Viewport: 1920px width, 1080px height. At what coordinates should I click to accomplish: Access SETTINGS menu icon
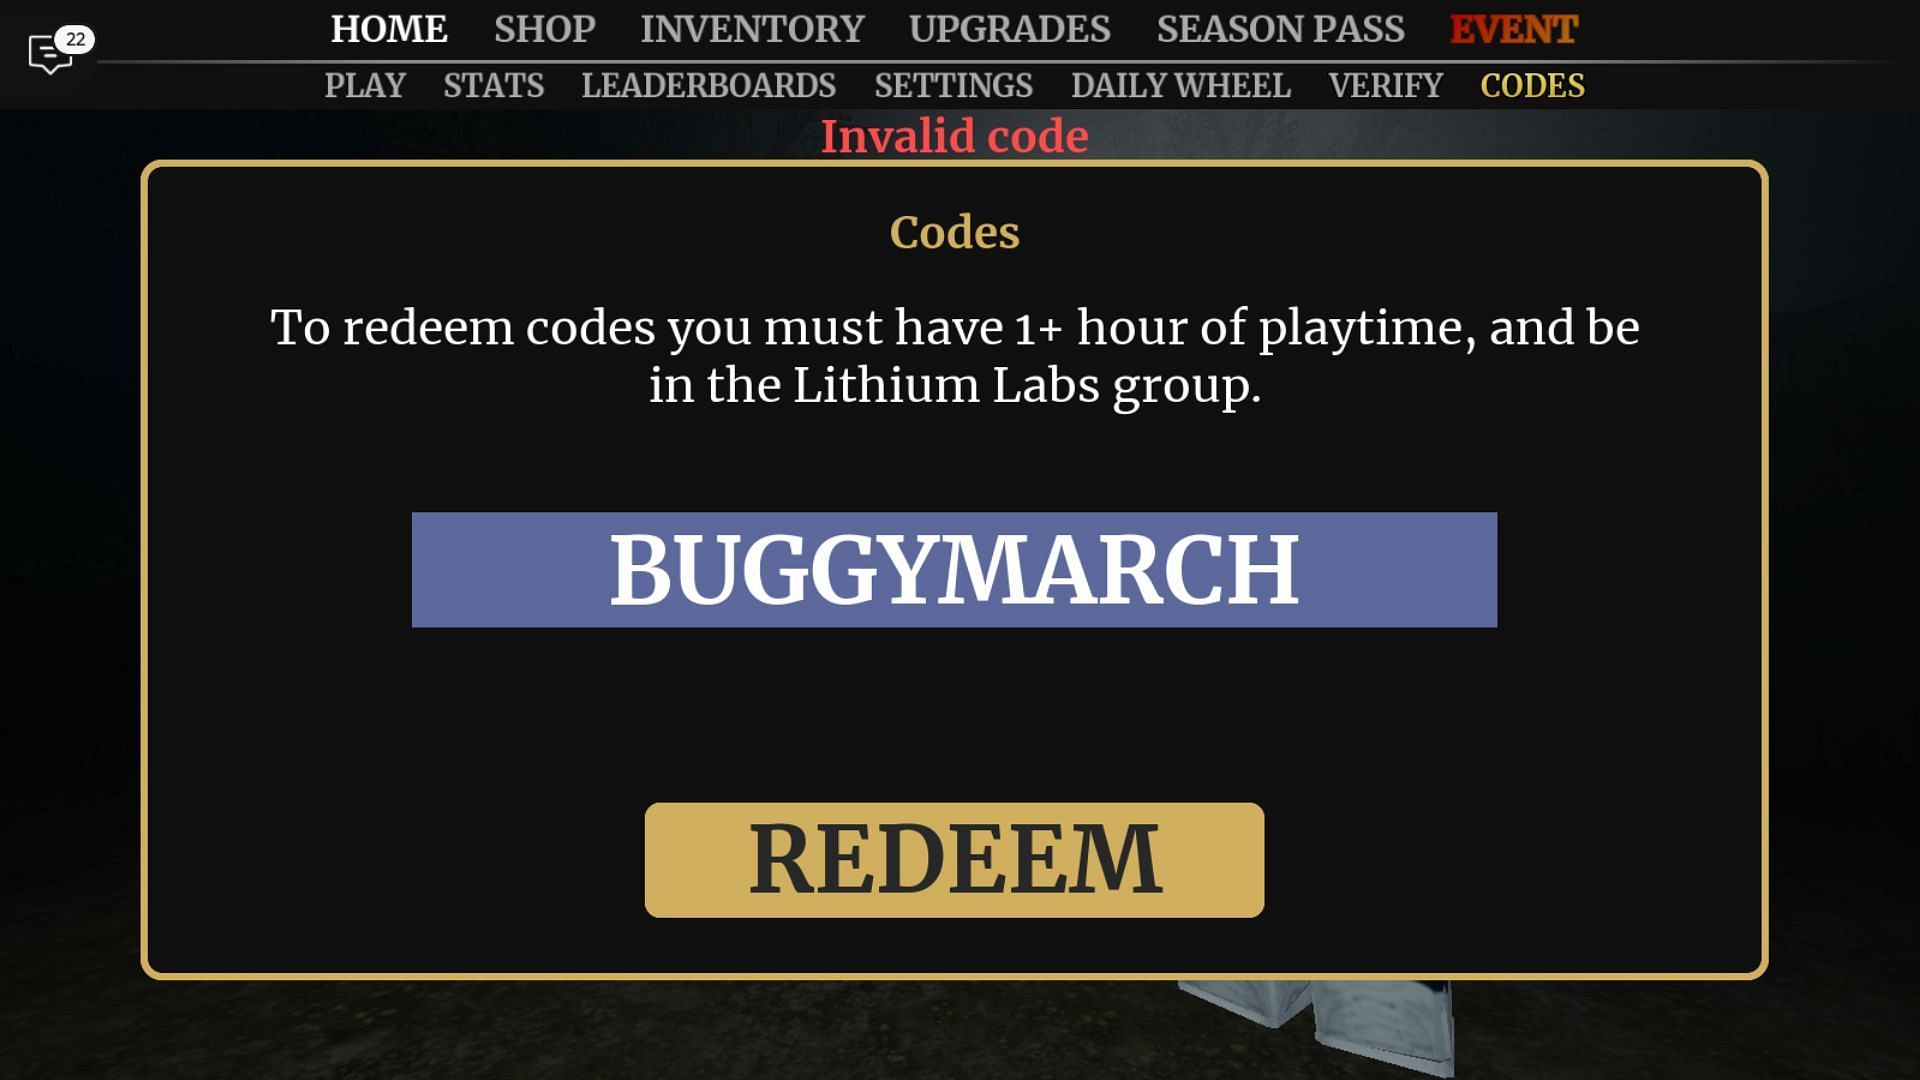tap(953, 86)
